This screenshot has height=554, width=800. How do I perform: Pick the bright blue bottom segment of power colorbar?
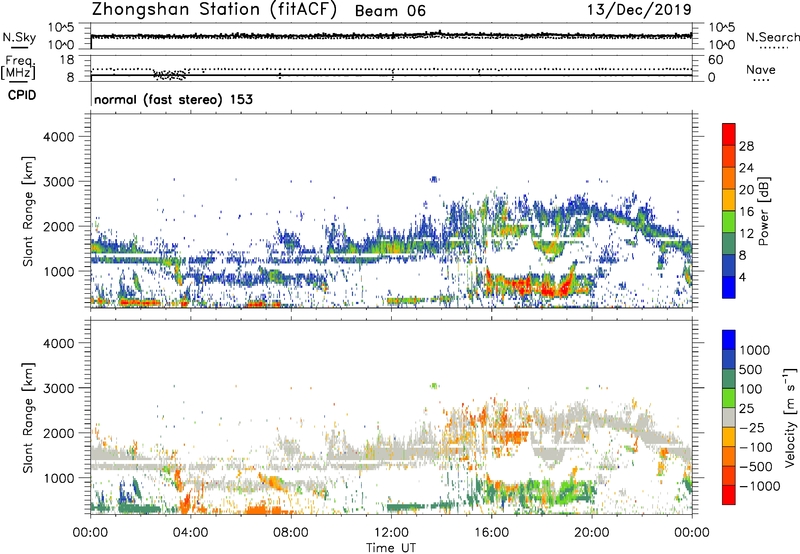tap(729, 287)
